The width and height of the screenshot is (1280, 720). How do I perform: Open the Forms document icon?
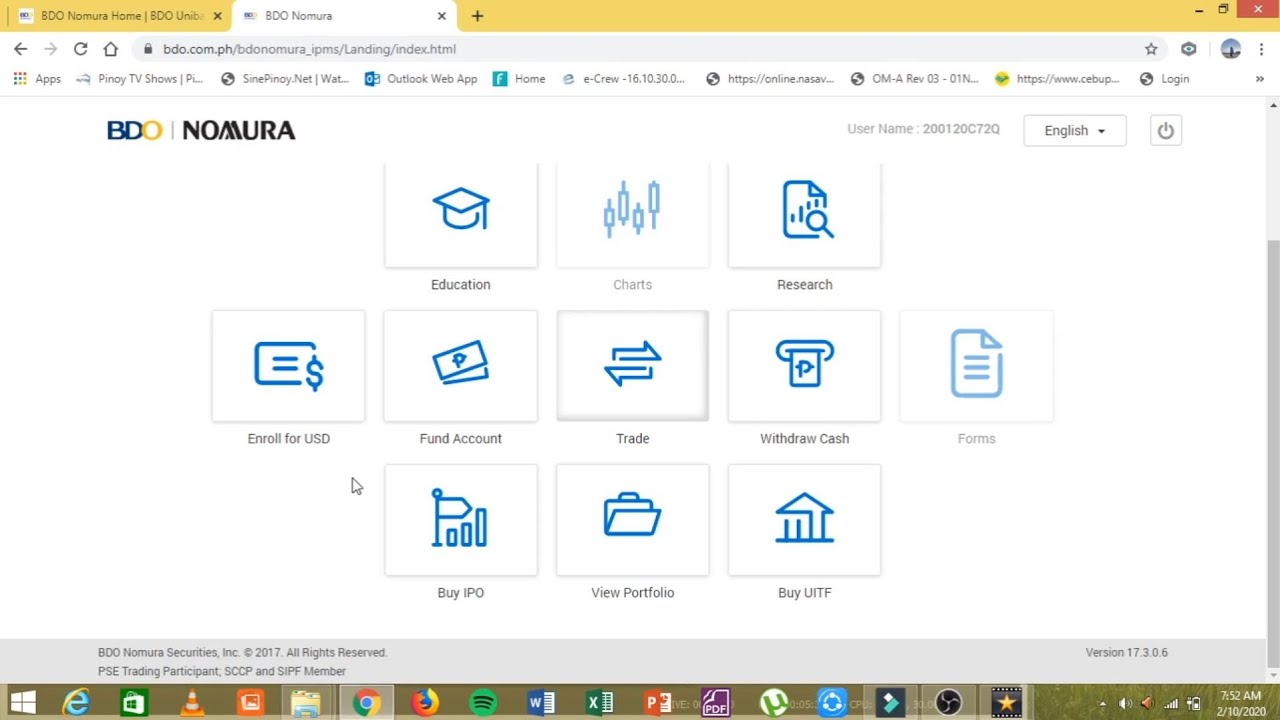pyautogui.click(x=977, y=363)
